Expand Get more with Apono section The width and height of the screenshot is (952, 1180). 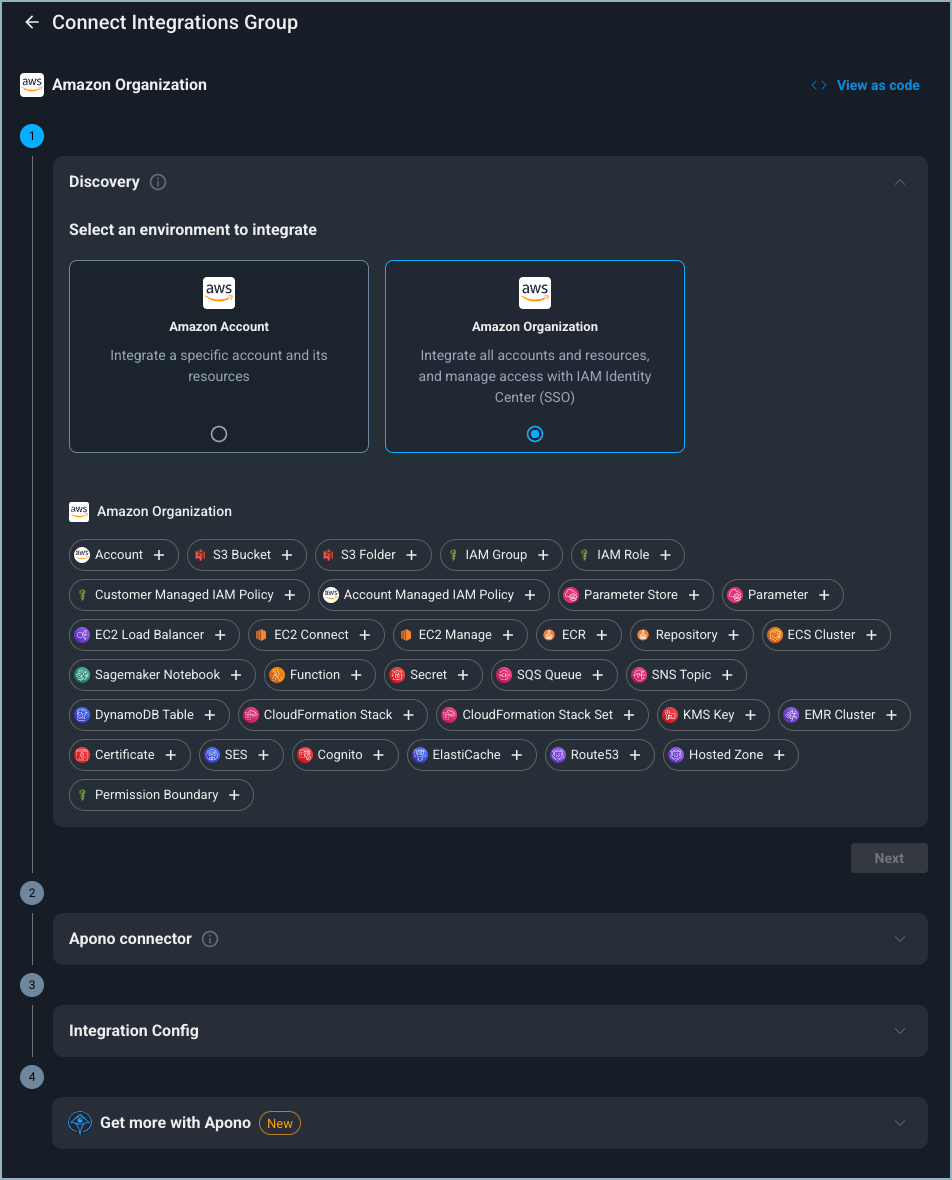click(x=900, y=1123)
